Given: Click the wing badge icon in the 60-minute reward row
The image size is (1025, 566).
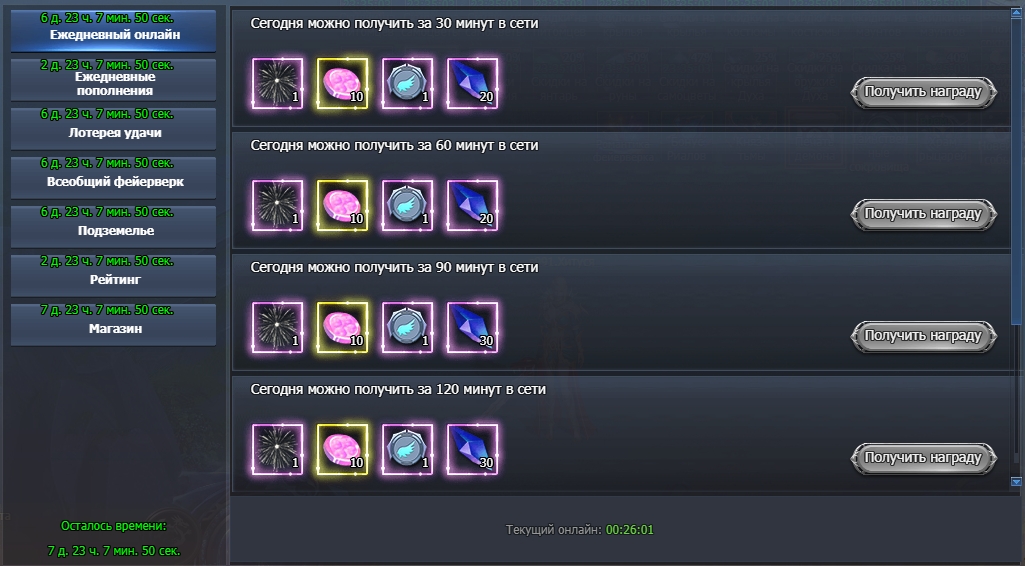Looking at the screenshot, I should click(x=407, y=206).
